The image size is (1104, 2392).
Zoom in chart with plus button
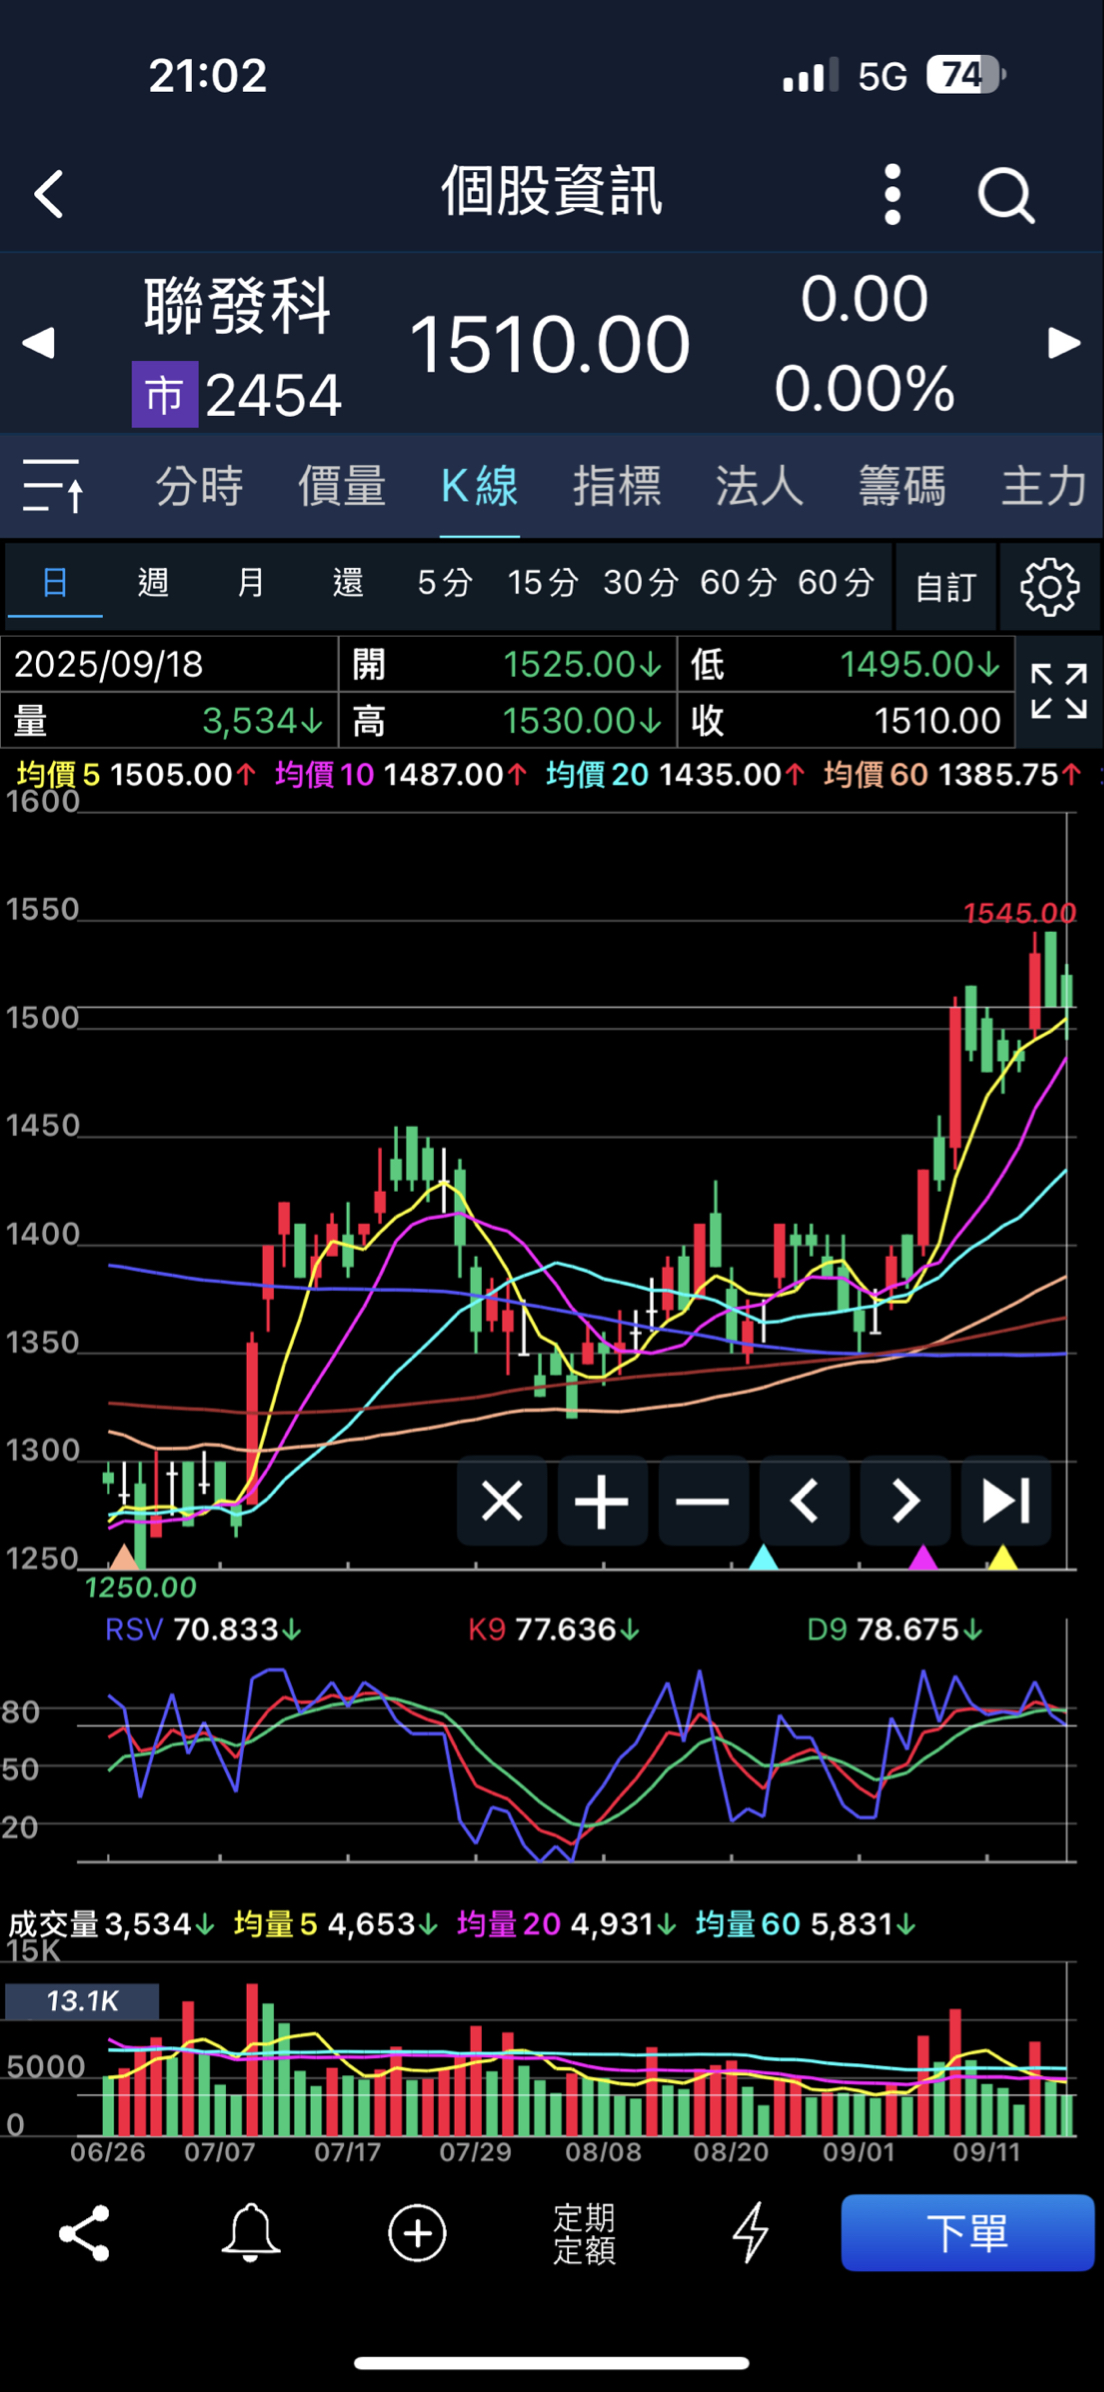click(602, 1501)
